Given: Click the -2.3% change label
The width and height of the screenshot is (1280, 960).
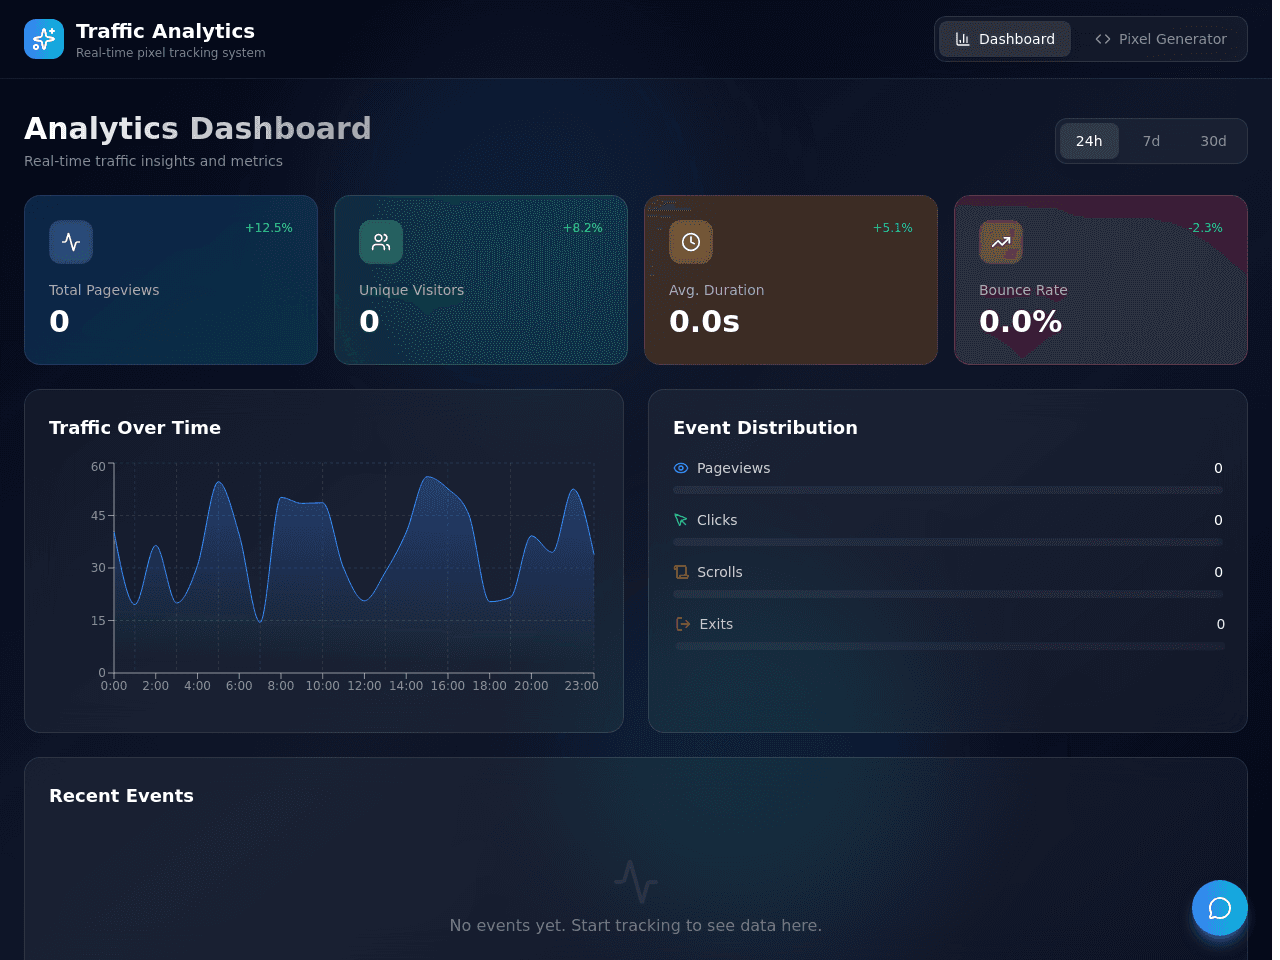Looking at the screenshot, I should coord(1205,228).
